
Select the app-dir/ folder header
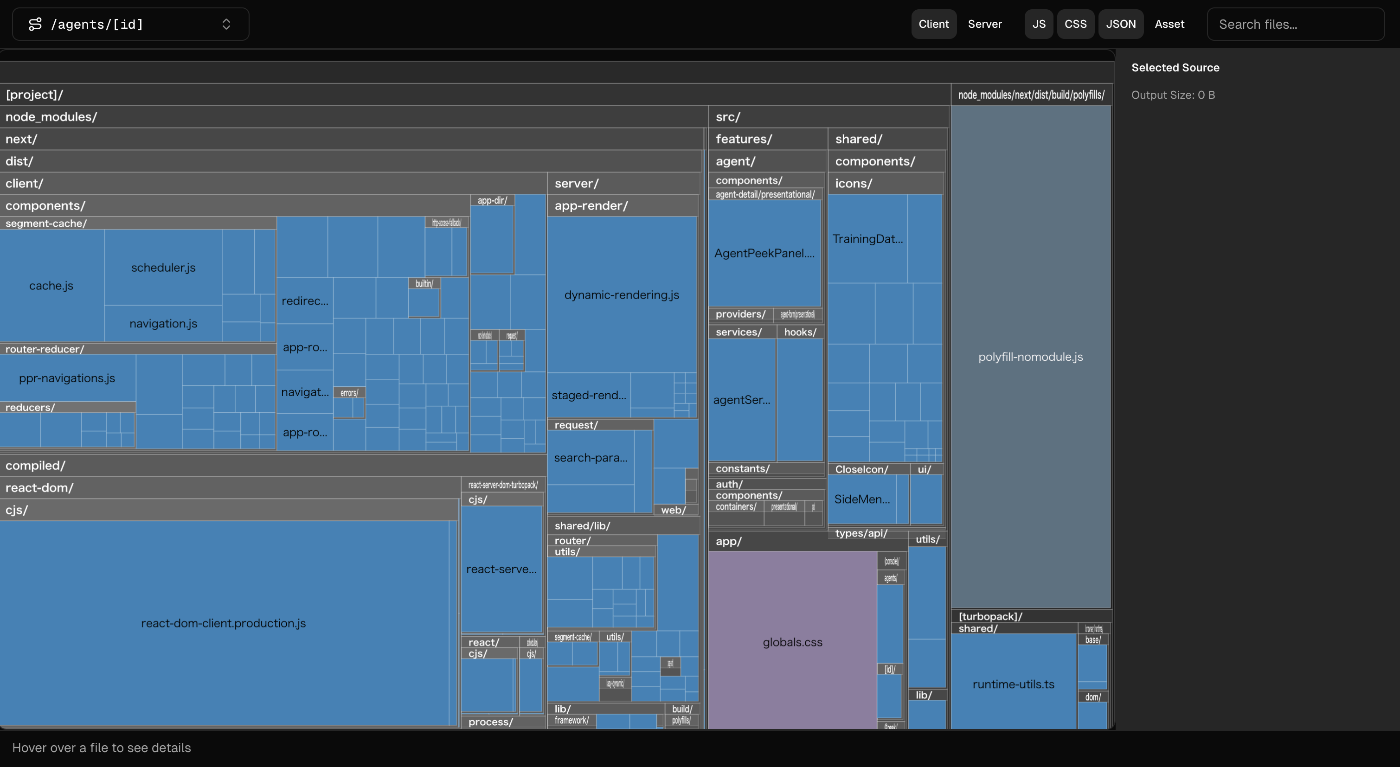[493, 200]
